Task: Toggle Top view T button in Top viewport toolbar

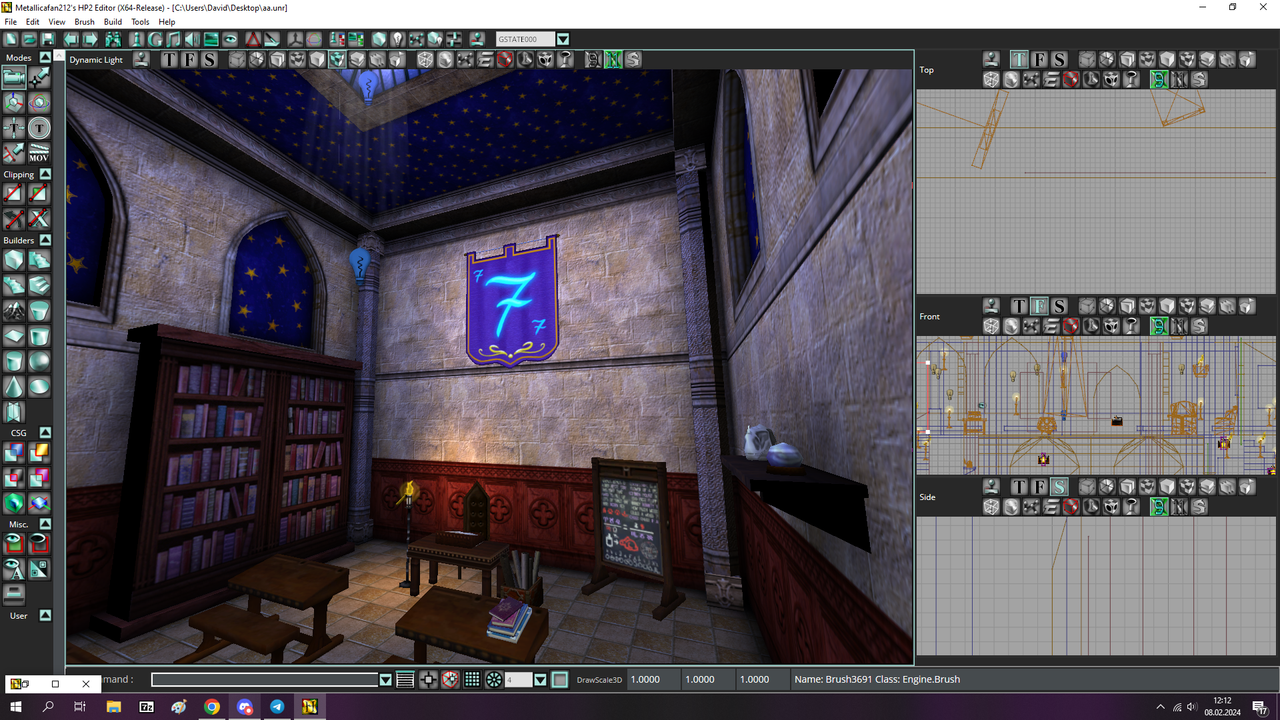Action: pos(1019,60)
